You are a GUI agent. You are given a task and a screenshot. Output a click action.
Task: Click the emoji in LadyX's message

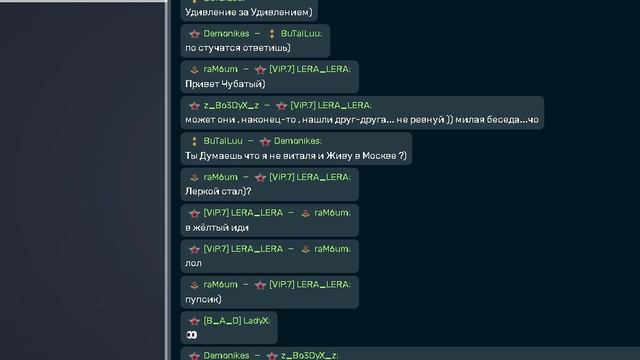coord(191,335)
